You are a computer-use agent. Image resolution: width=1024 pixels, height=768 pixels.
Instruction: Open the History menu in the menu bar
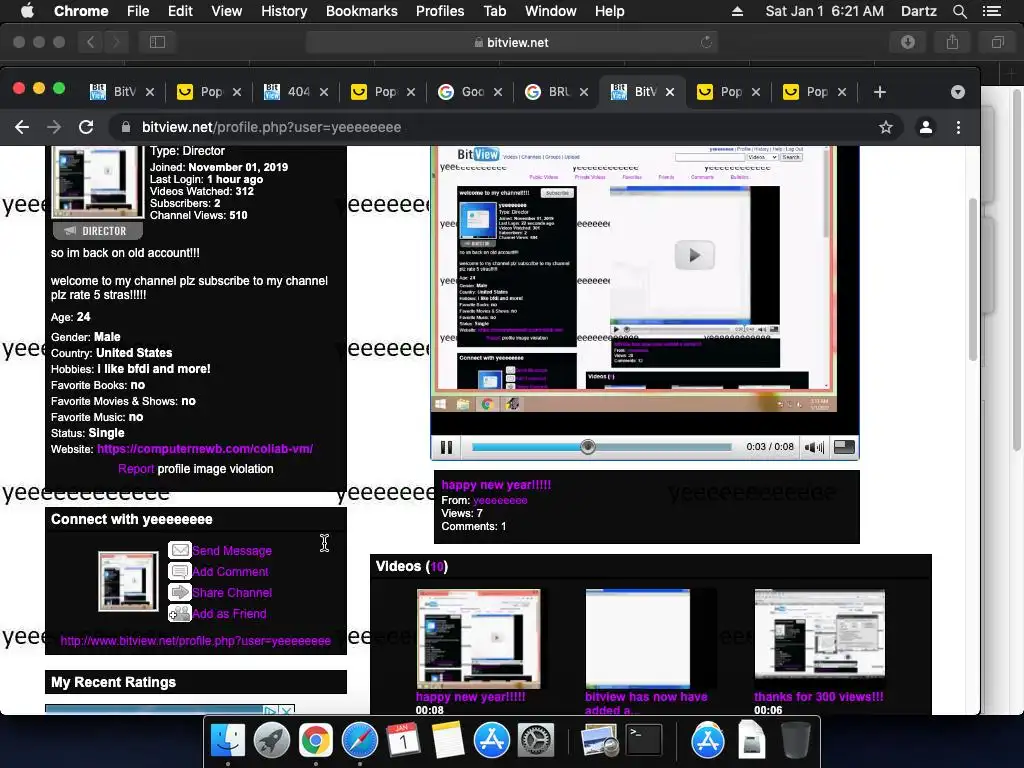(283, 11)
